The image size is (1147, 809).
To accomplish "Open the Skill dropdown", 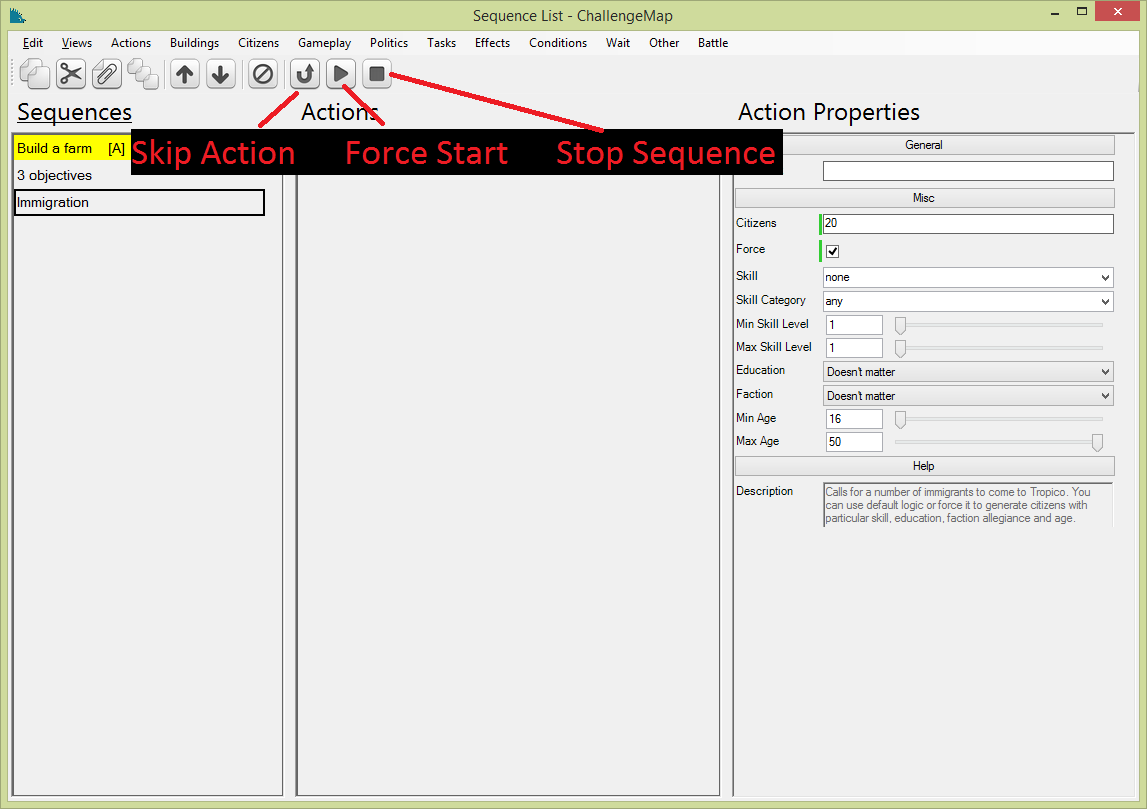I will (x=968, y=277).
